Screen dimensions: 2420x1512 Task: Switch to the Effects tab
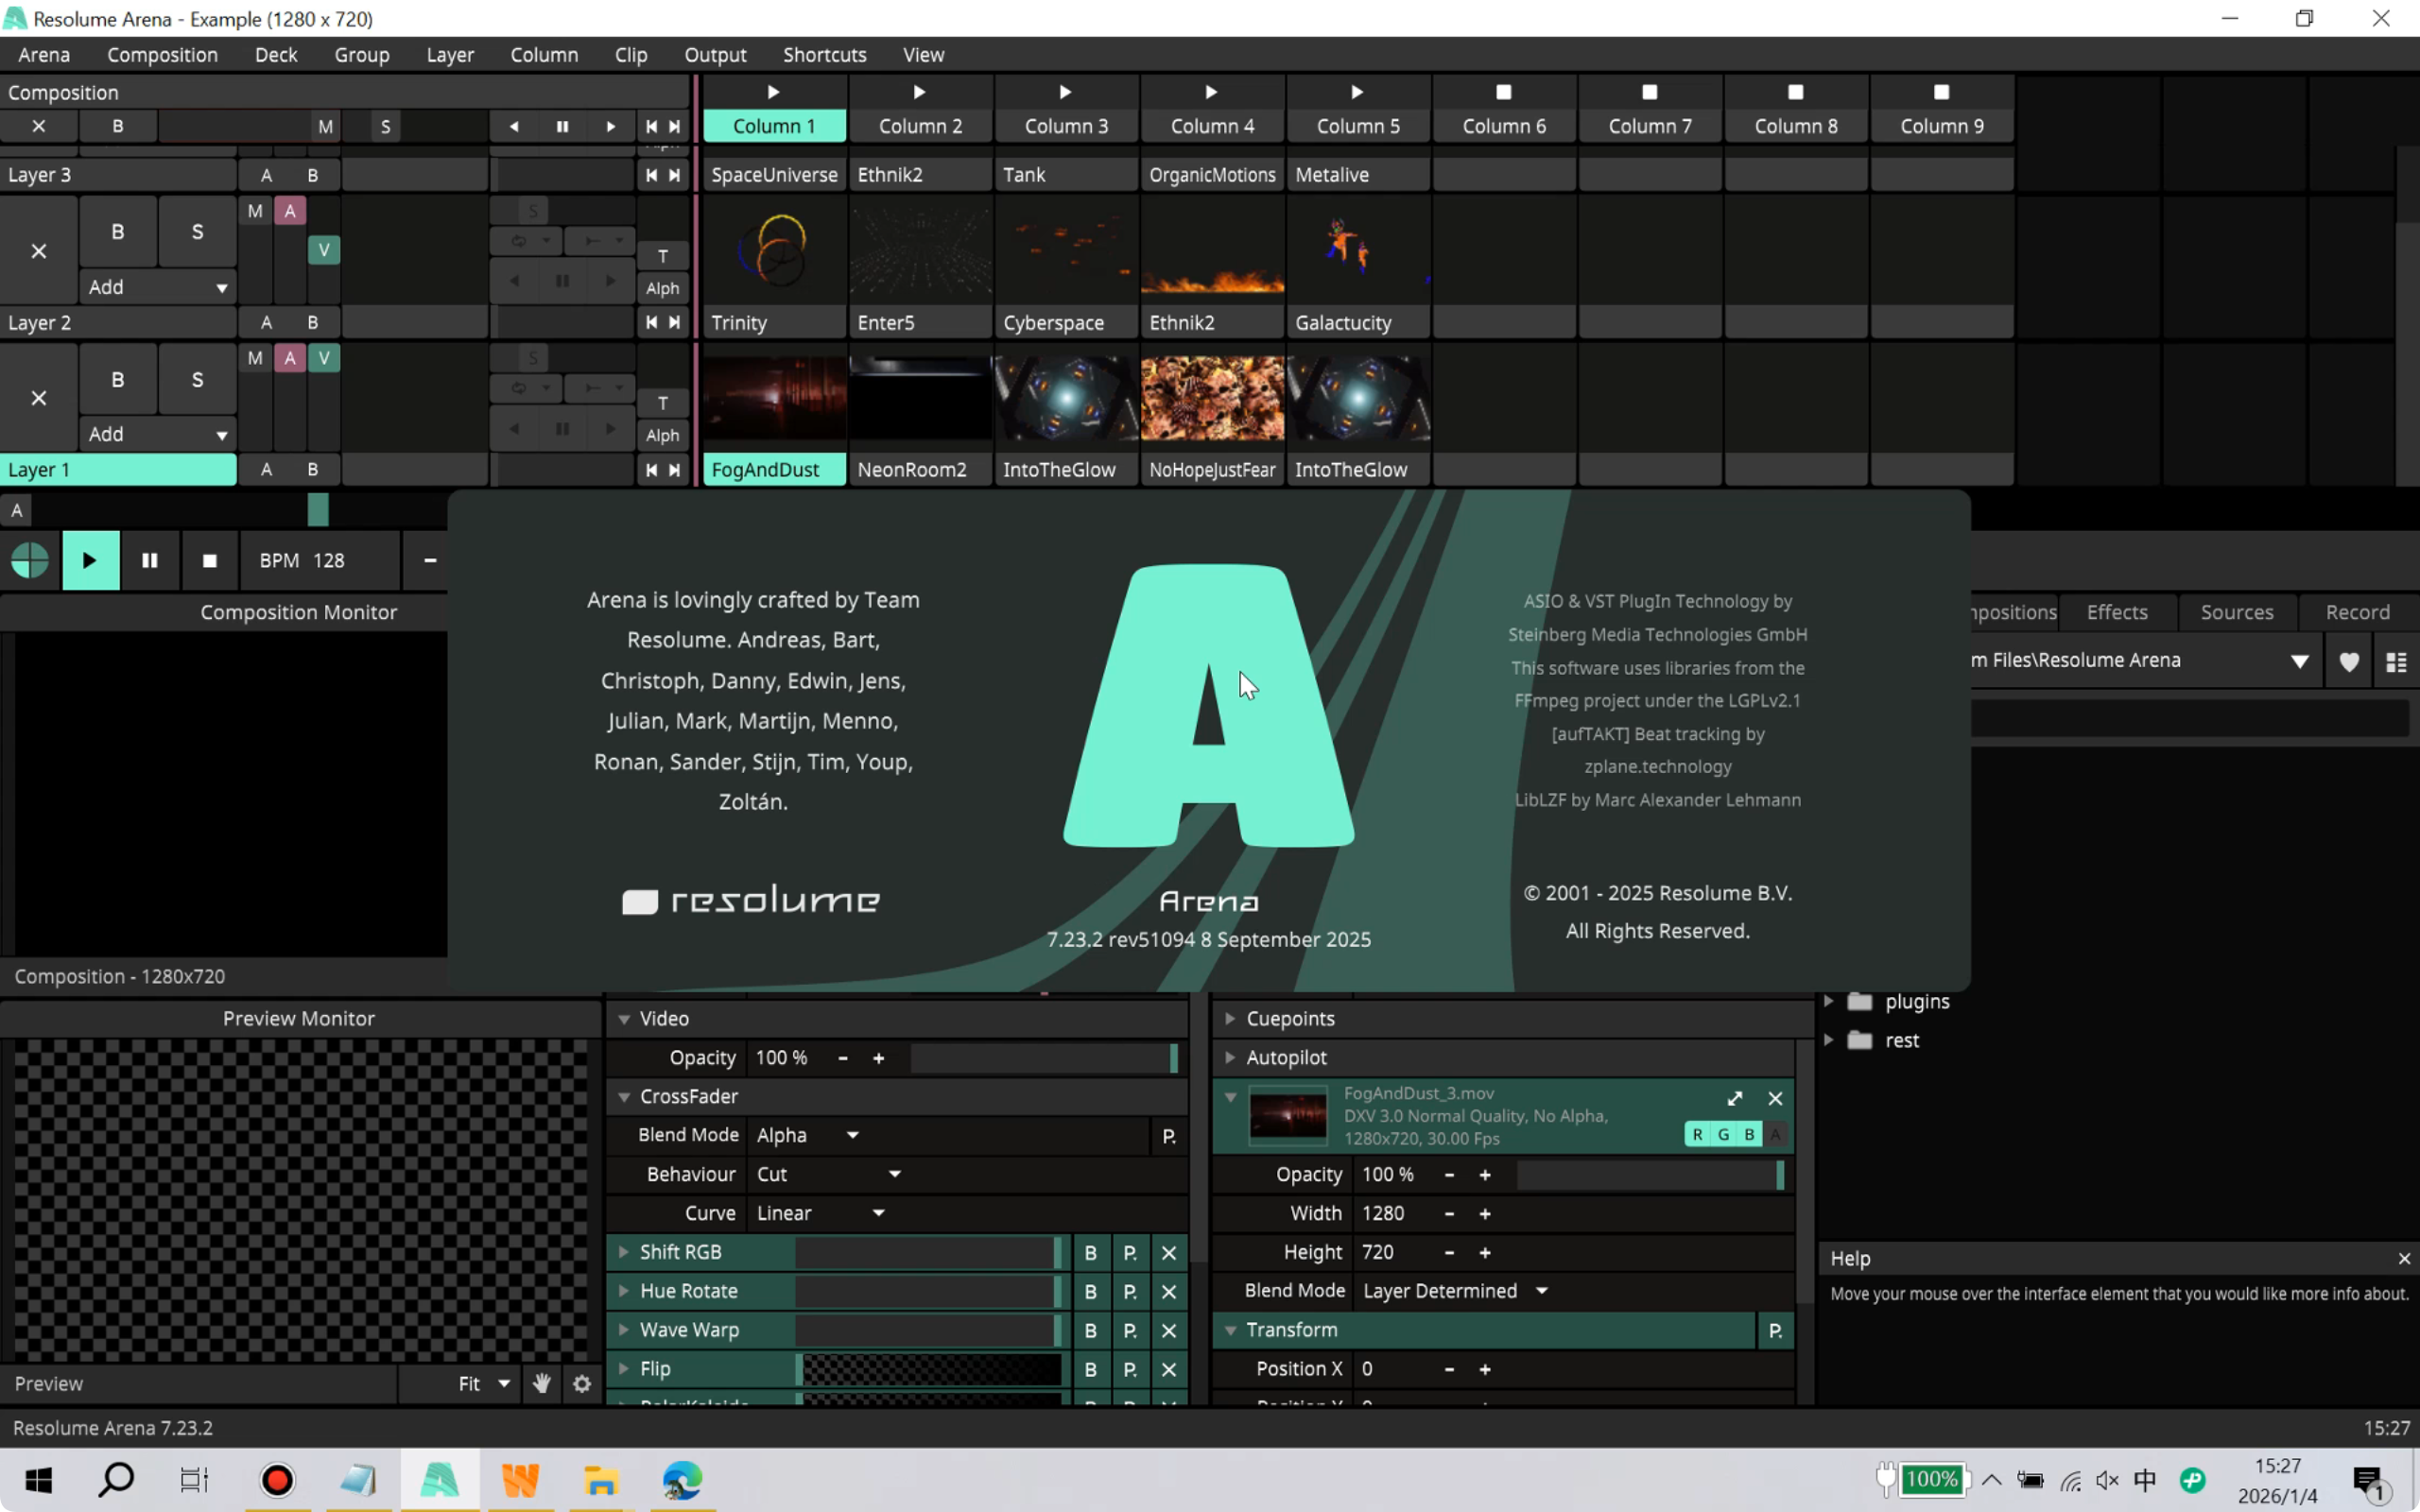point(2116,612)
